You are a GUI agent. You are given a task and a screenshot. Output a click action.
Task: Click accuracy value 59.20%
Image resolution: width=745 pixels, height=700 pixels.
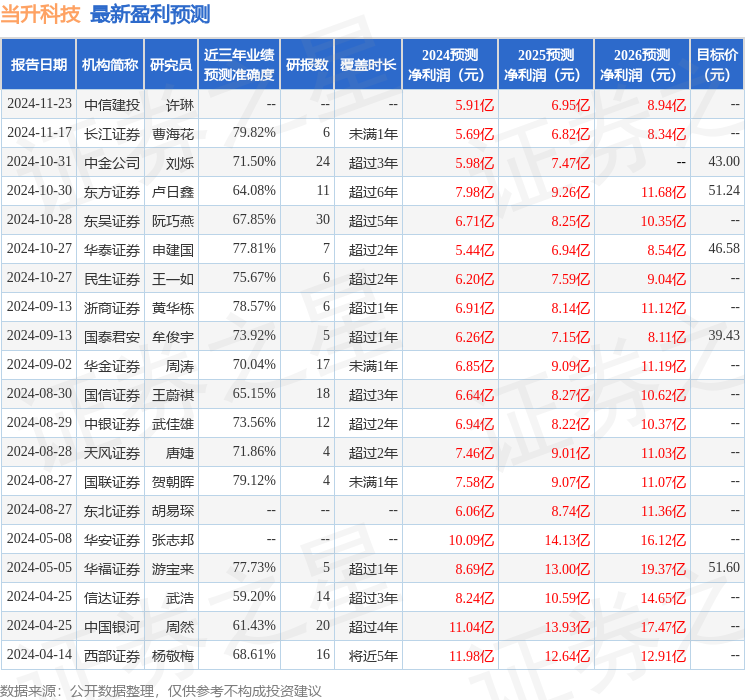click(x=254, y=596)
